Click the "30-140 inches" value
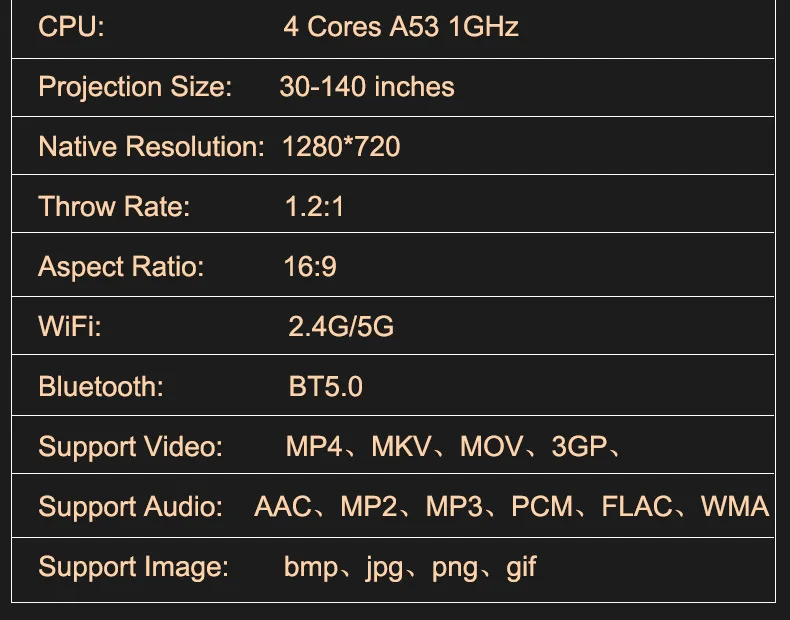This screenshot has width=790, height=620. point(367,87)
